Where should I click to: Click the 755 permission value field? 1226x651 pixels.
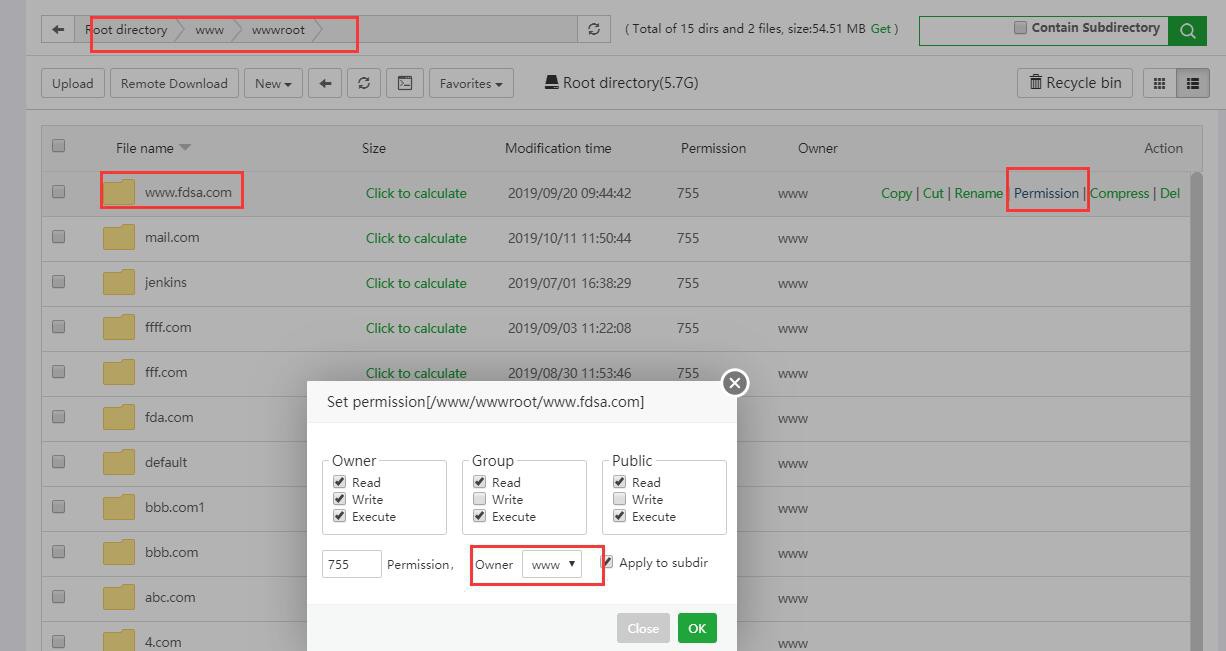pyautogui.click(x=351, y=564)
